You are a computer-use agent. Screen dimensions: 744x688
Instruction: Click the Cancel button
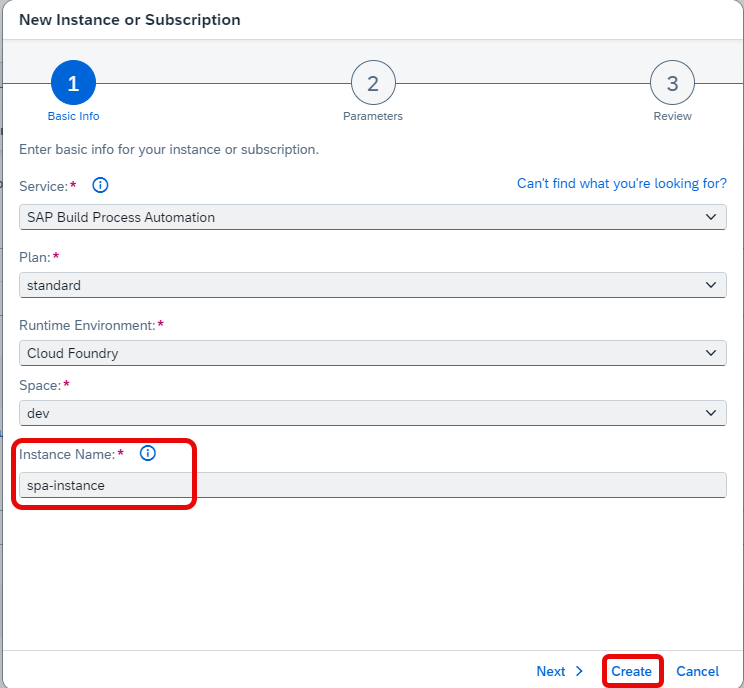tap(698, 671)
